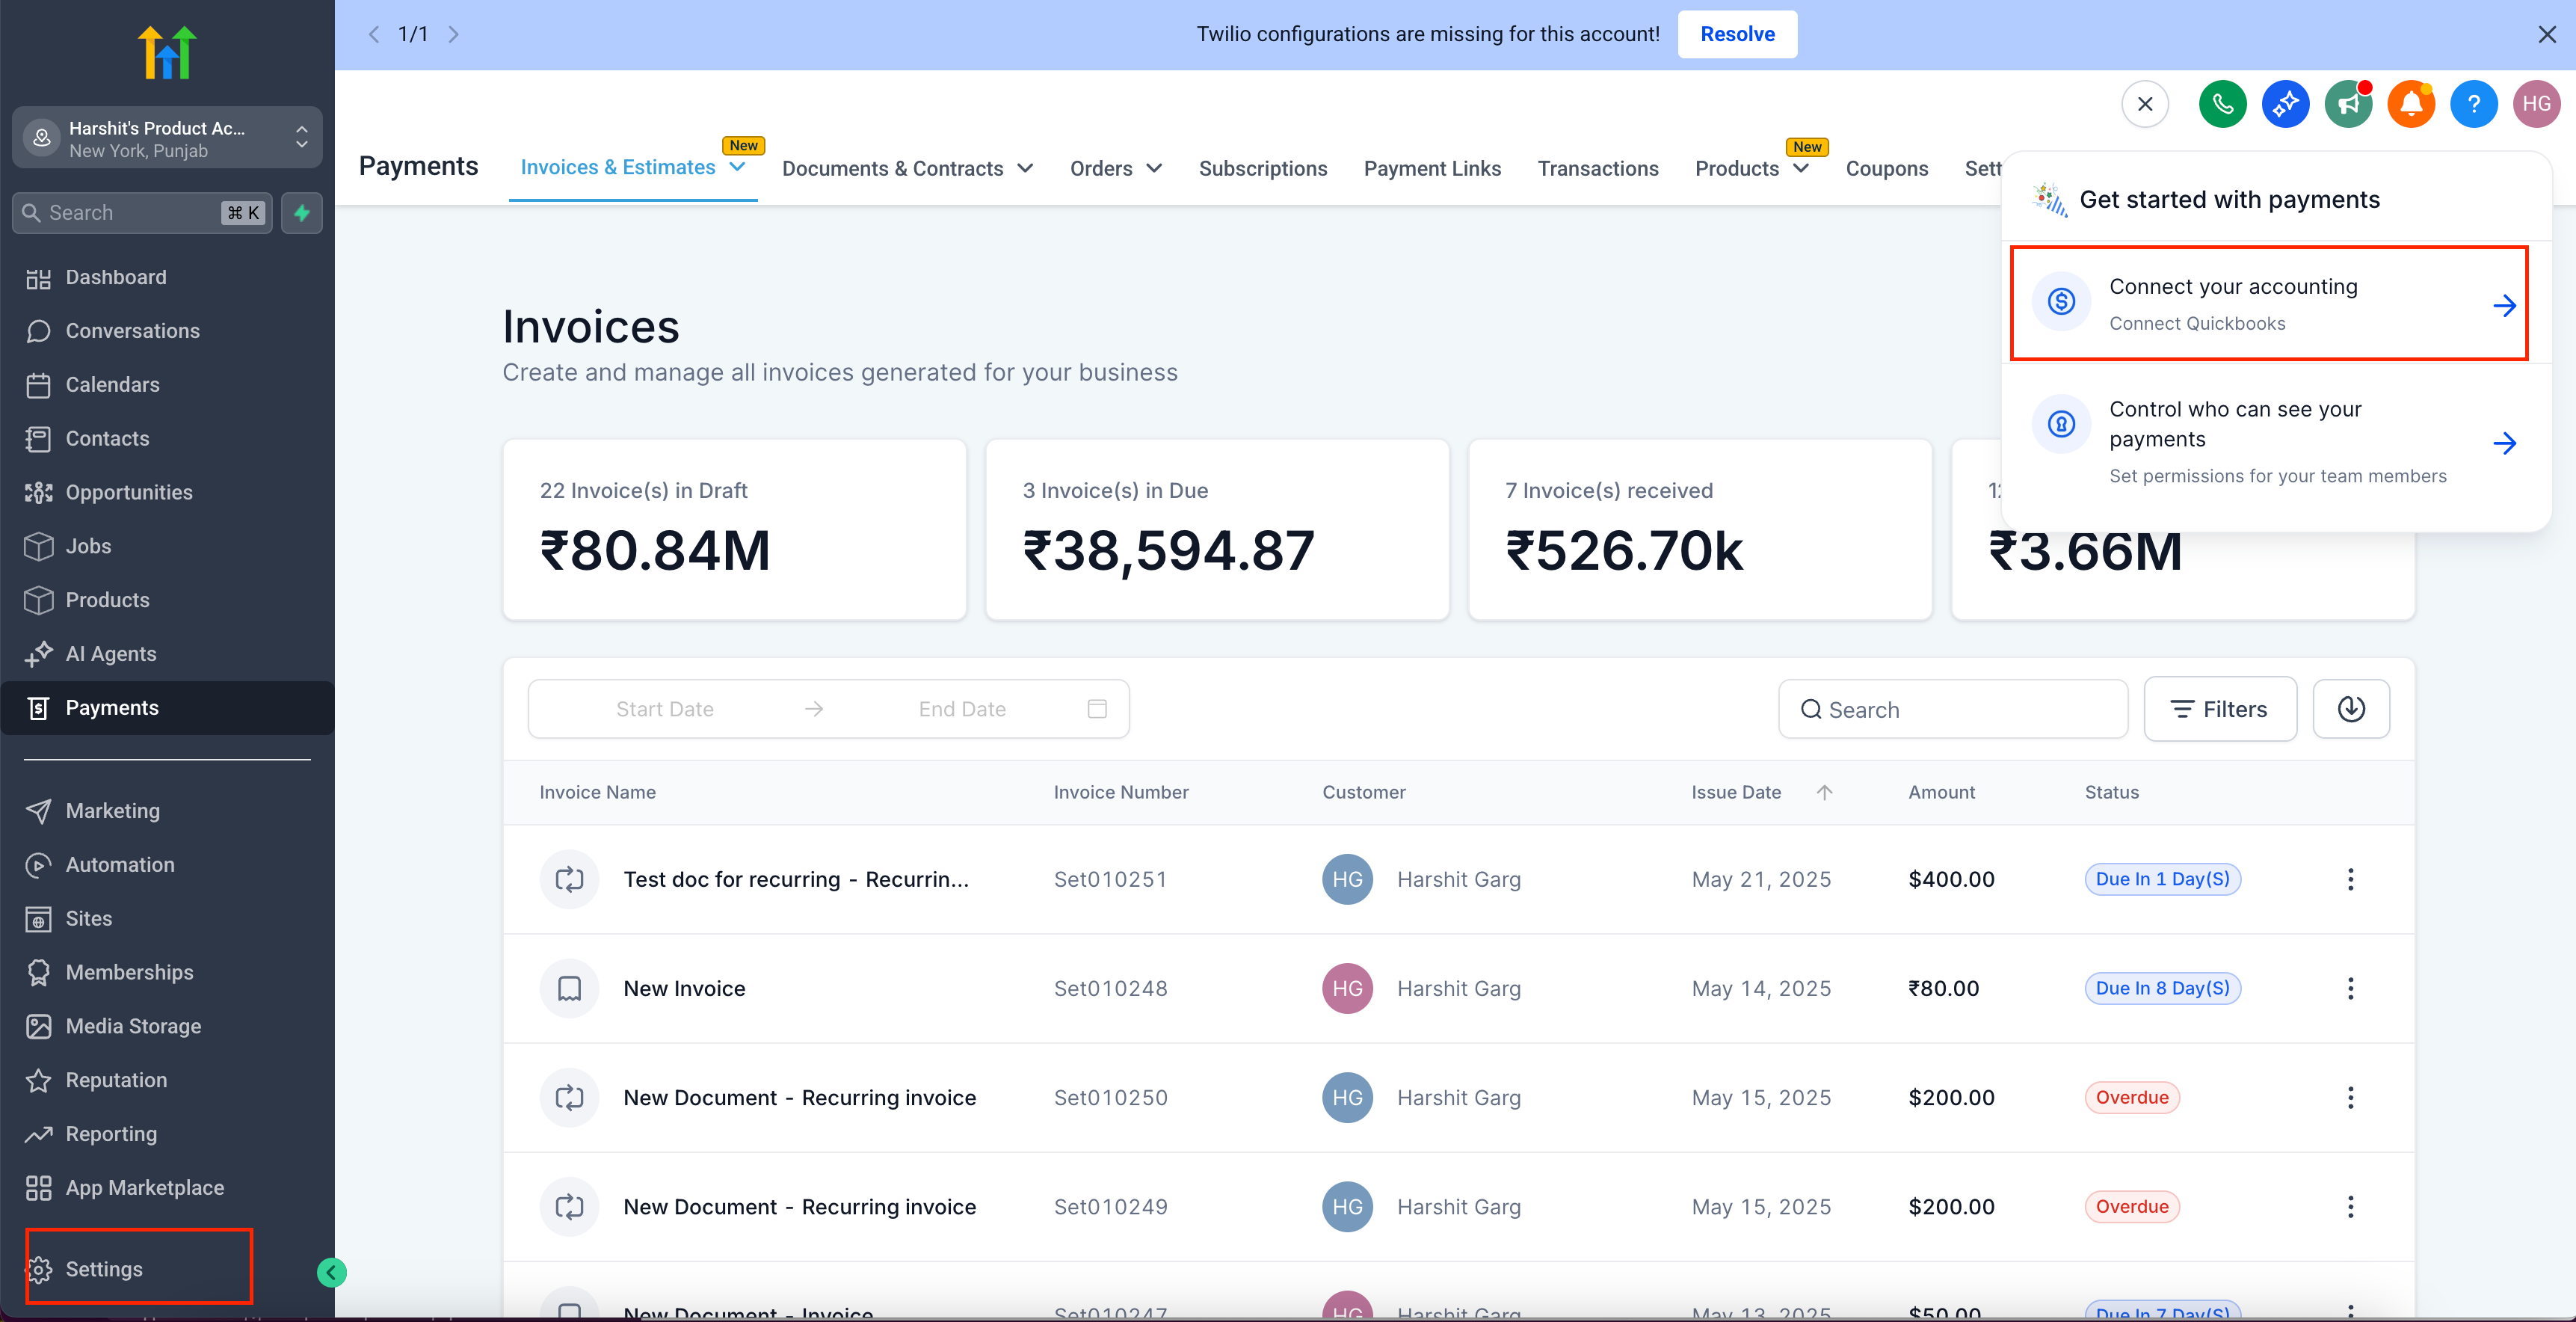Click the invoice Search input field

click(1953, 709)
